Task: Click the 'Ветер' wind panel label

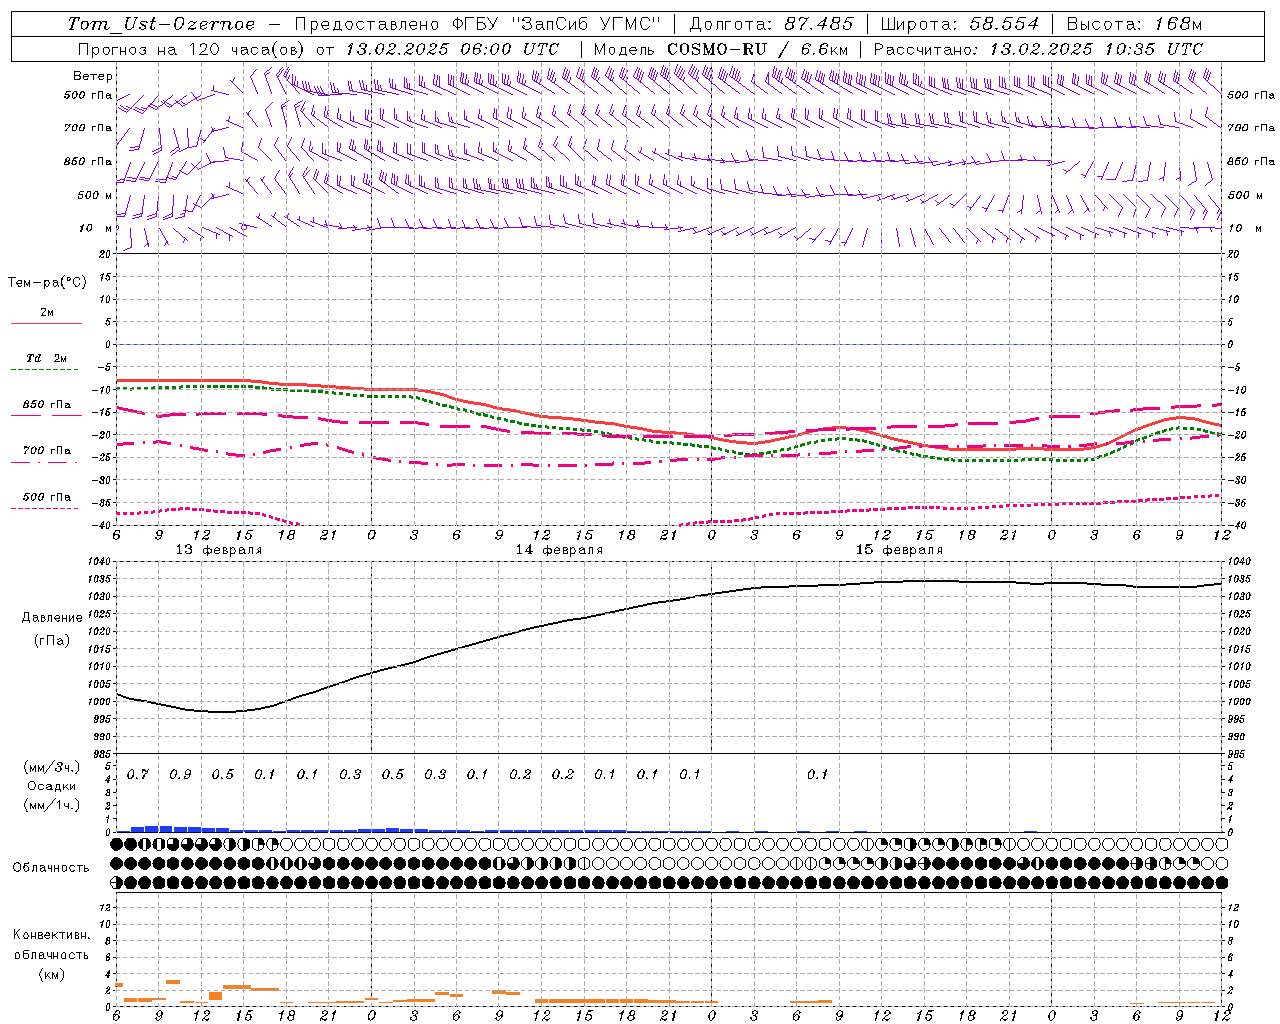Action: [x=93, y=76]
